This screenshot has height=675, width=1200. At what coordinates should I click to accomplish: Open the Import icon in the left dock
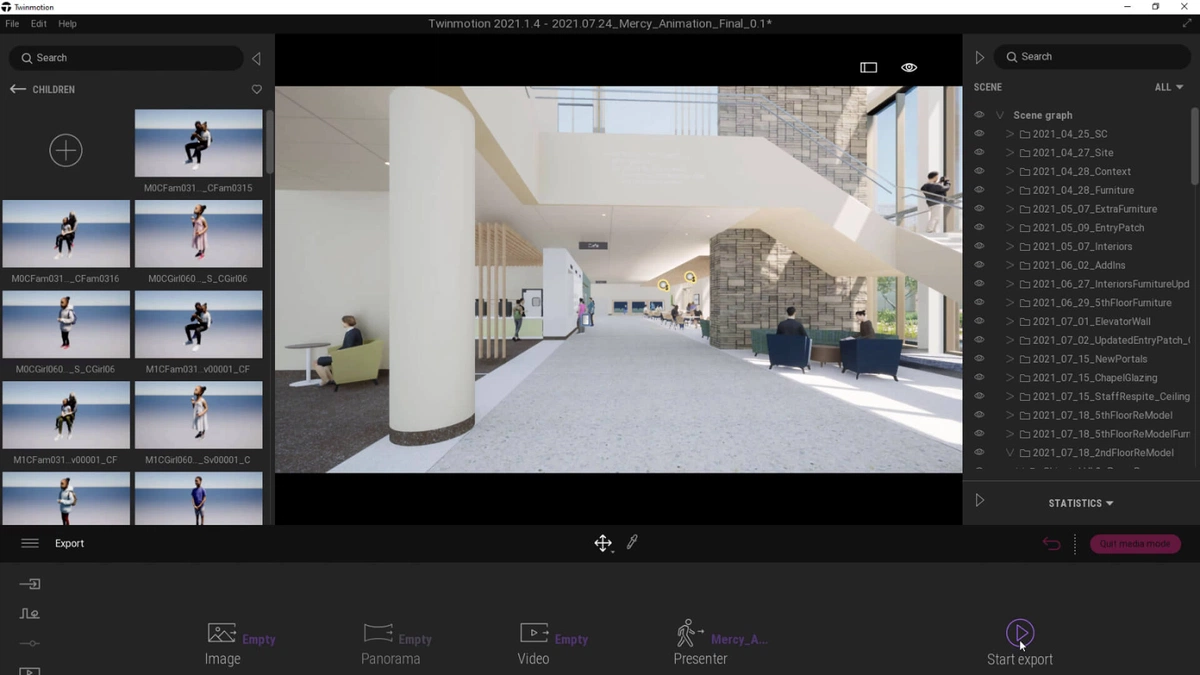tap(30, 584)
